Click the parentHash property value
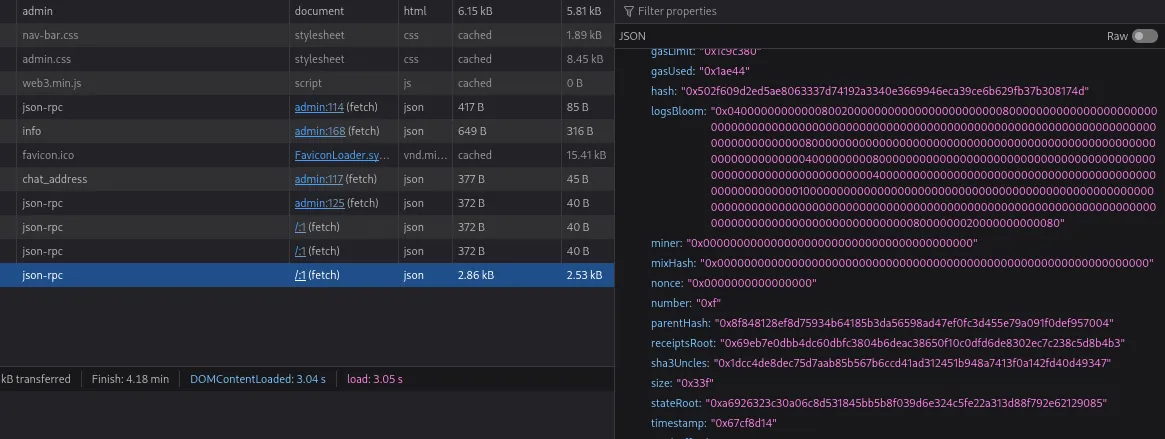1165x439 pixels. pyautogui.click(x=913, y=323)
